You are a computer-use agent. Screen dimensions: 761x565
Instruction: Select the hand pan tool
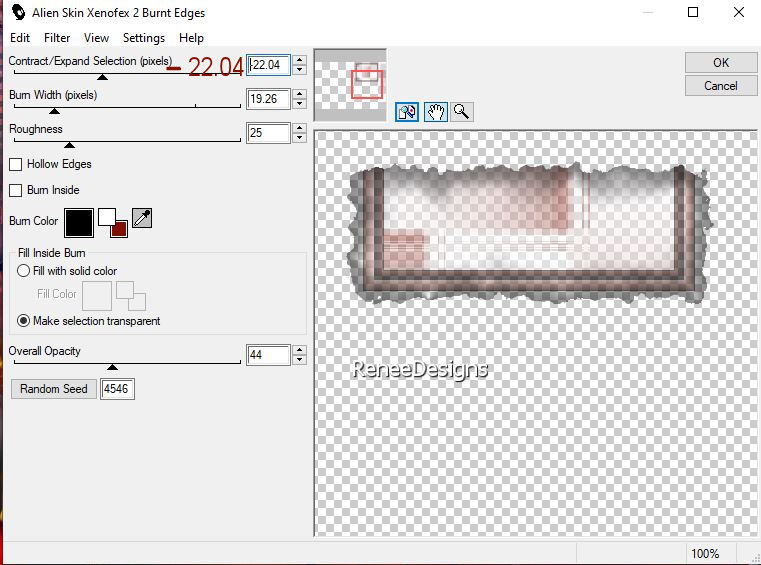(x=435, y=112)
